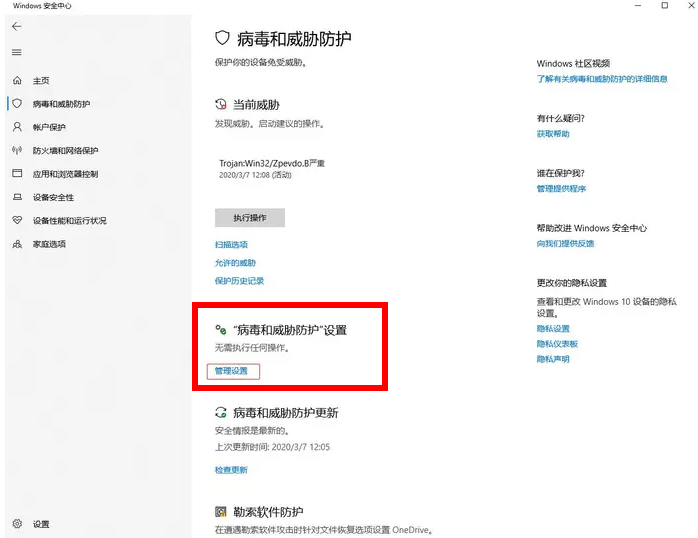
Task: Click the 勒索软件防护 heading
Action: point(268,512)
